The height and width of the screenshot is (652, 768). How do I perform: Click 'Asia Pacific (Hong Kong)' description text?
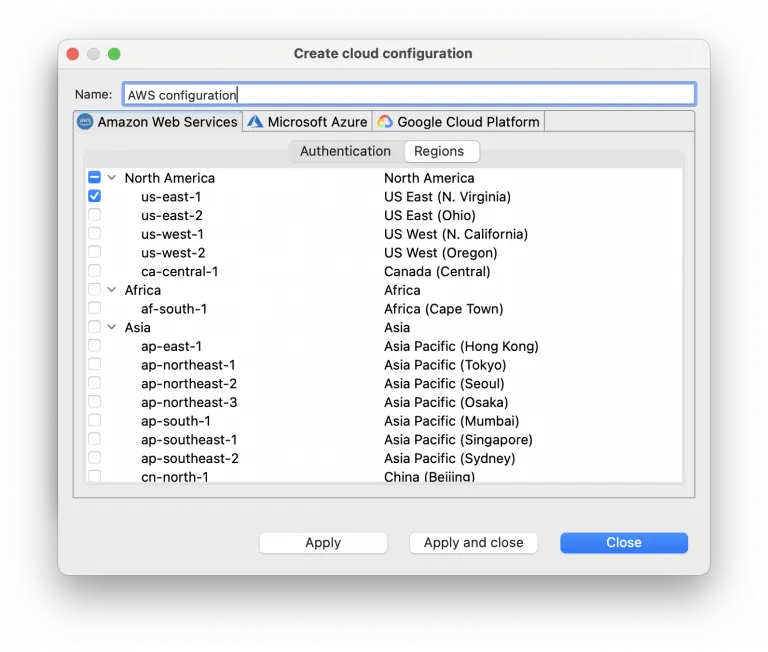[461, 346]
